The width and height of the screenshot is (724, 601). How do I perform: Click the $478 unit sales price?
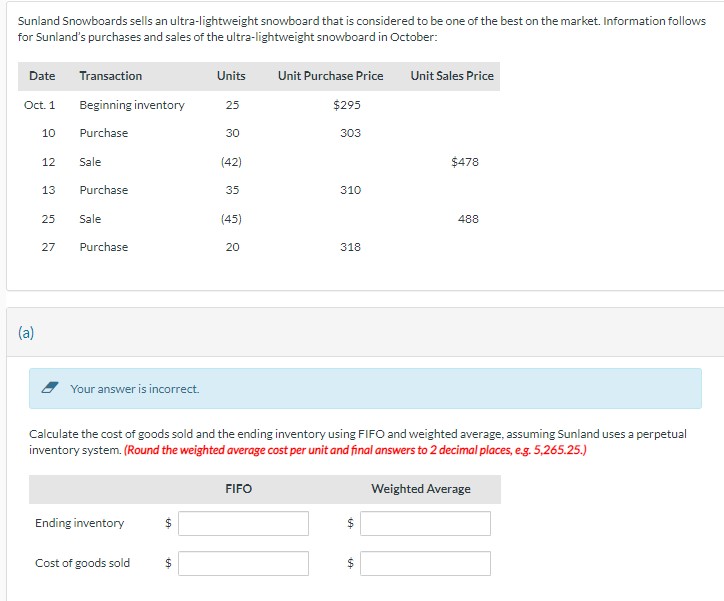coord(465,162)
